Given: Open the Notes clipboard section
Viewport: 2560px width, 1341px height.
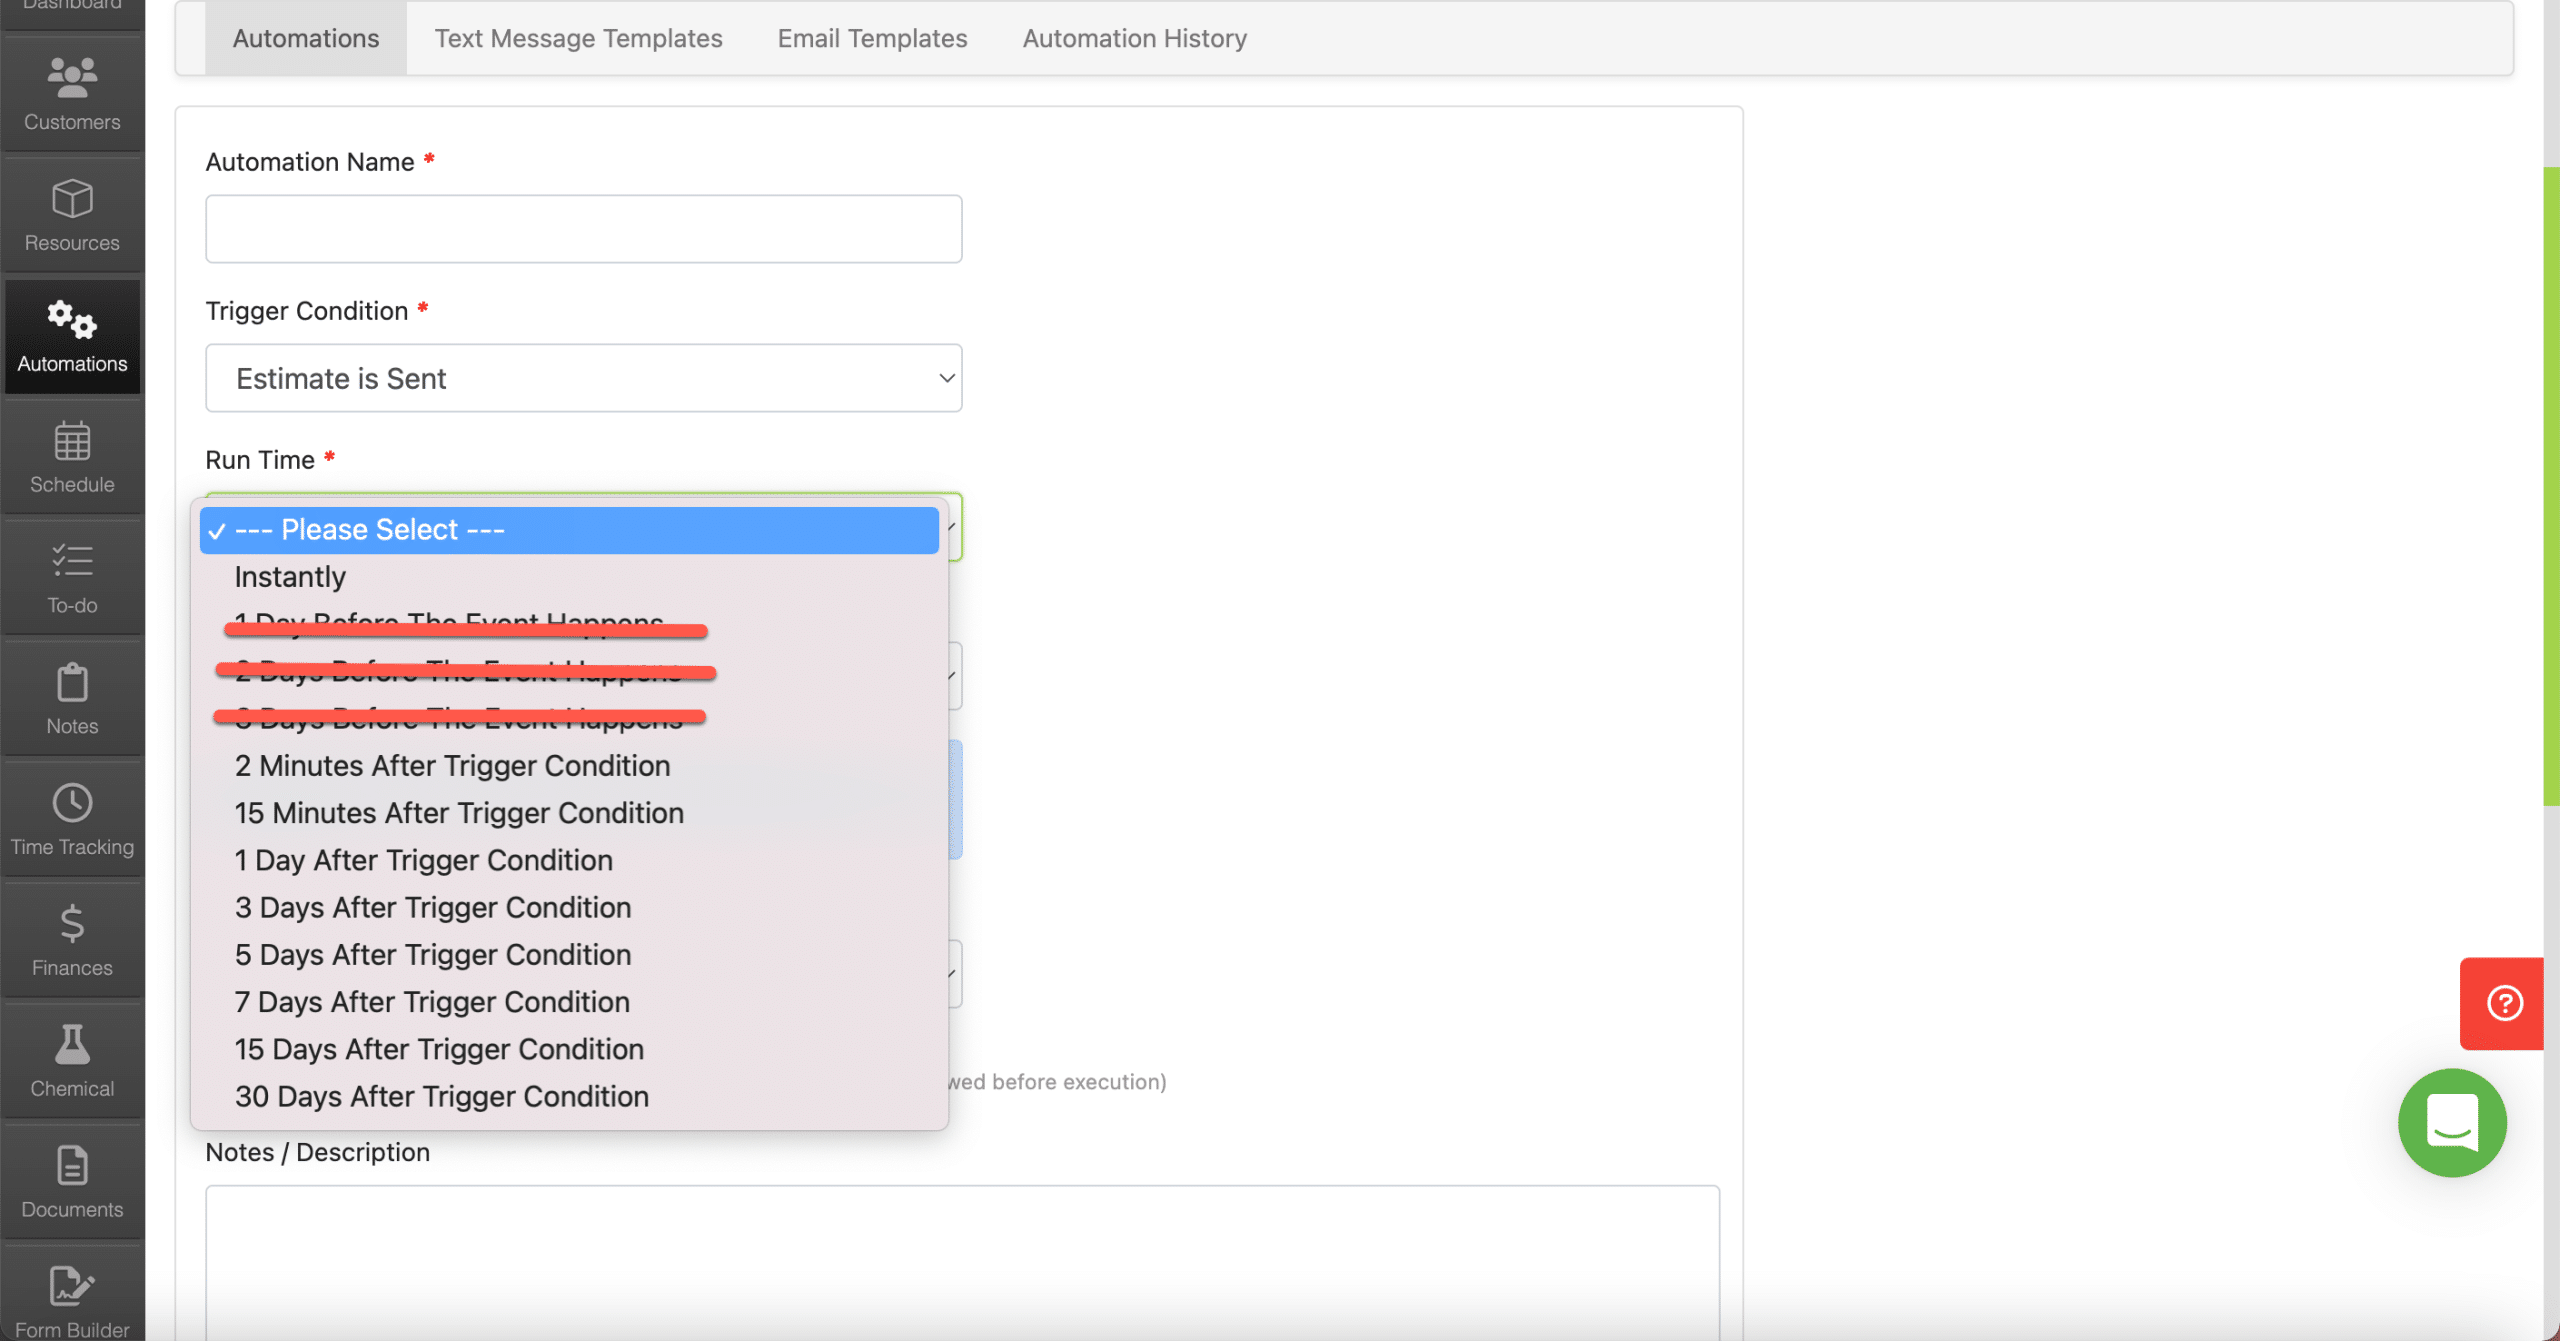Looking at the screenshot, I should point(71,697).
